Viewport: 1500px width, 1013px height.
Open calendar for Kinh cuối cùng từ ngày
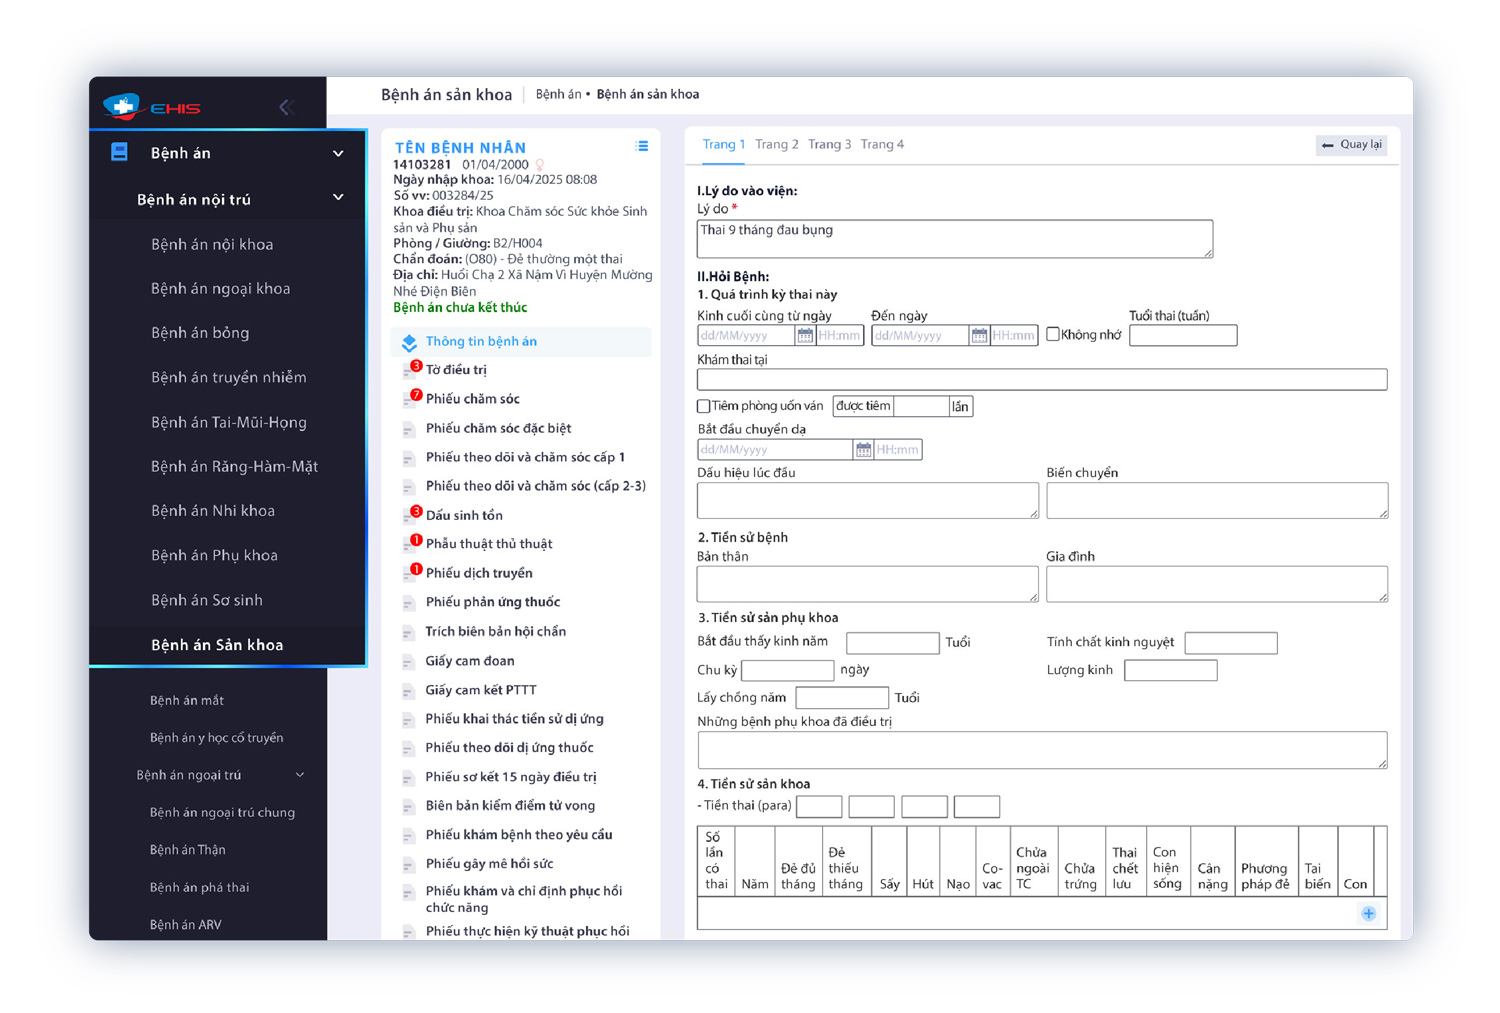click(x=804, y=336)
